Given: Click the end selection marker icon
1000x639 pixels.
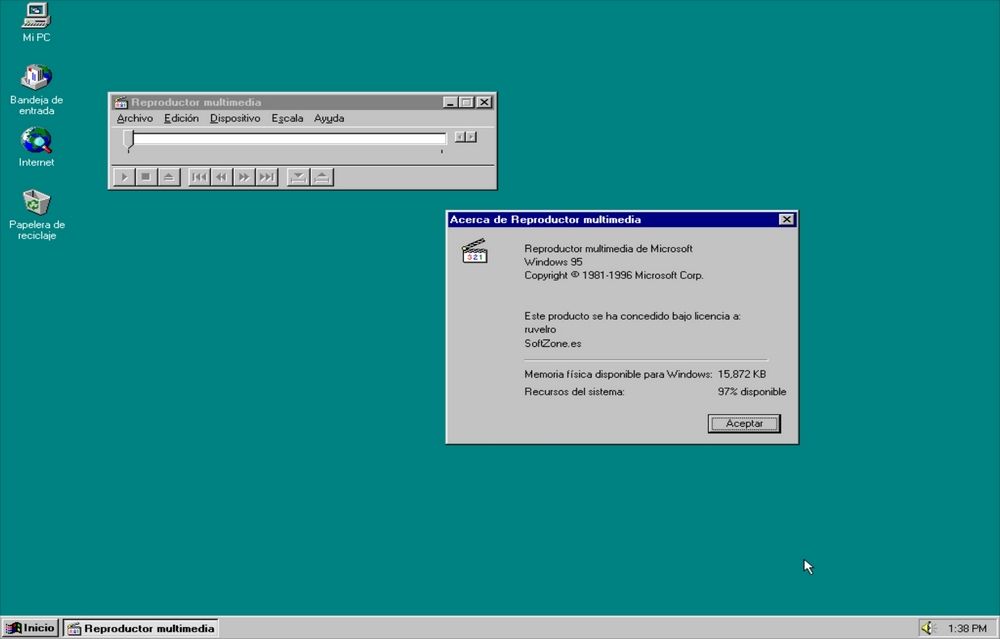Looking at the screenshot, I should (321, 177).
